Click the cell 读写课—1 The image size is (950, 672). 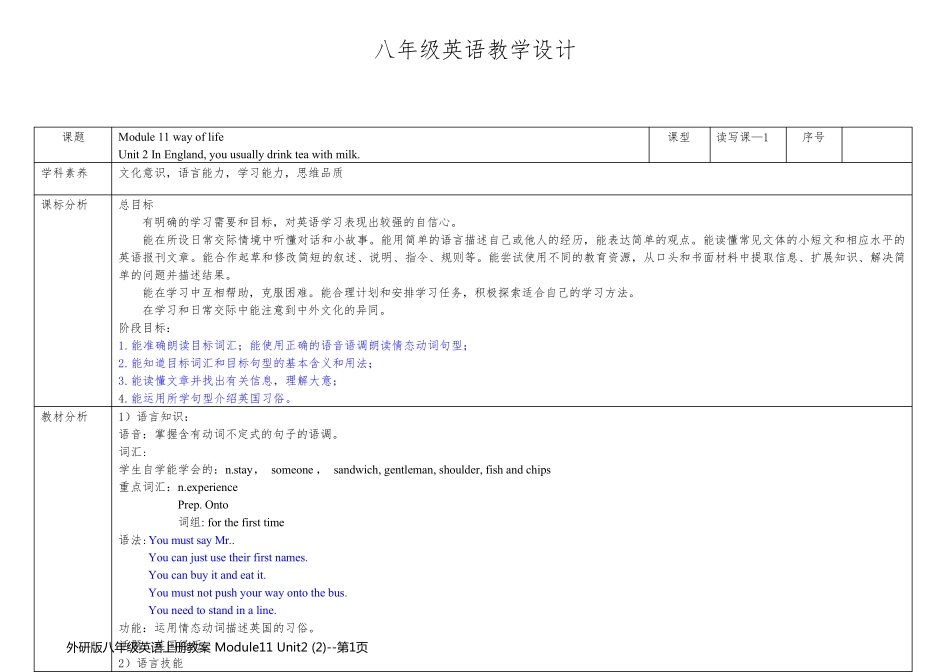[748, 145]
